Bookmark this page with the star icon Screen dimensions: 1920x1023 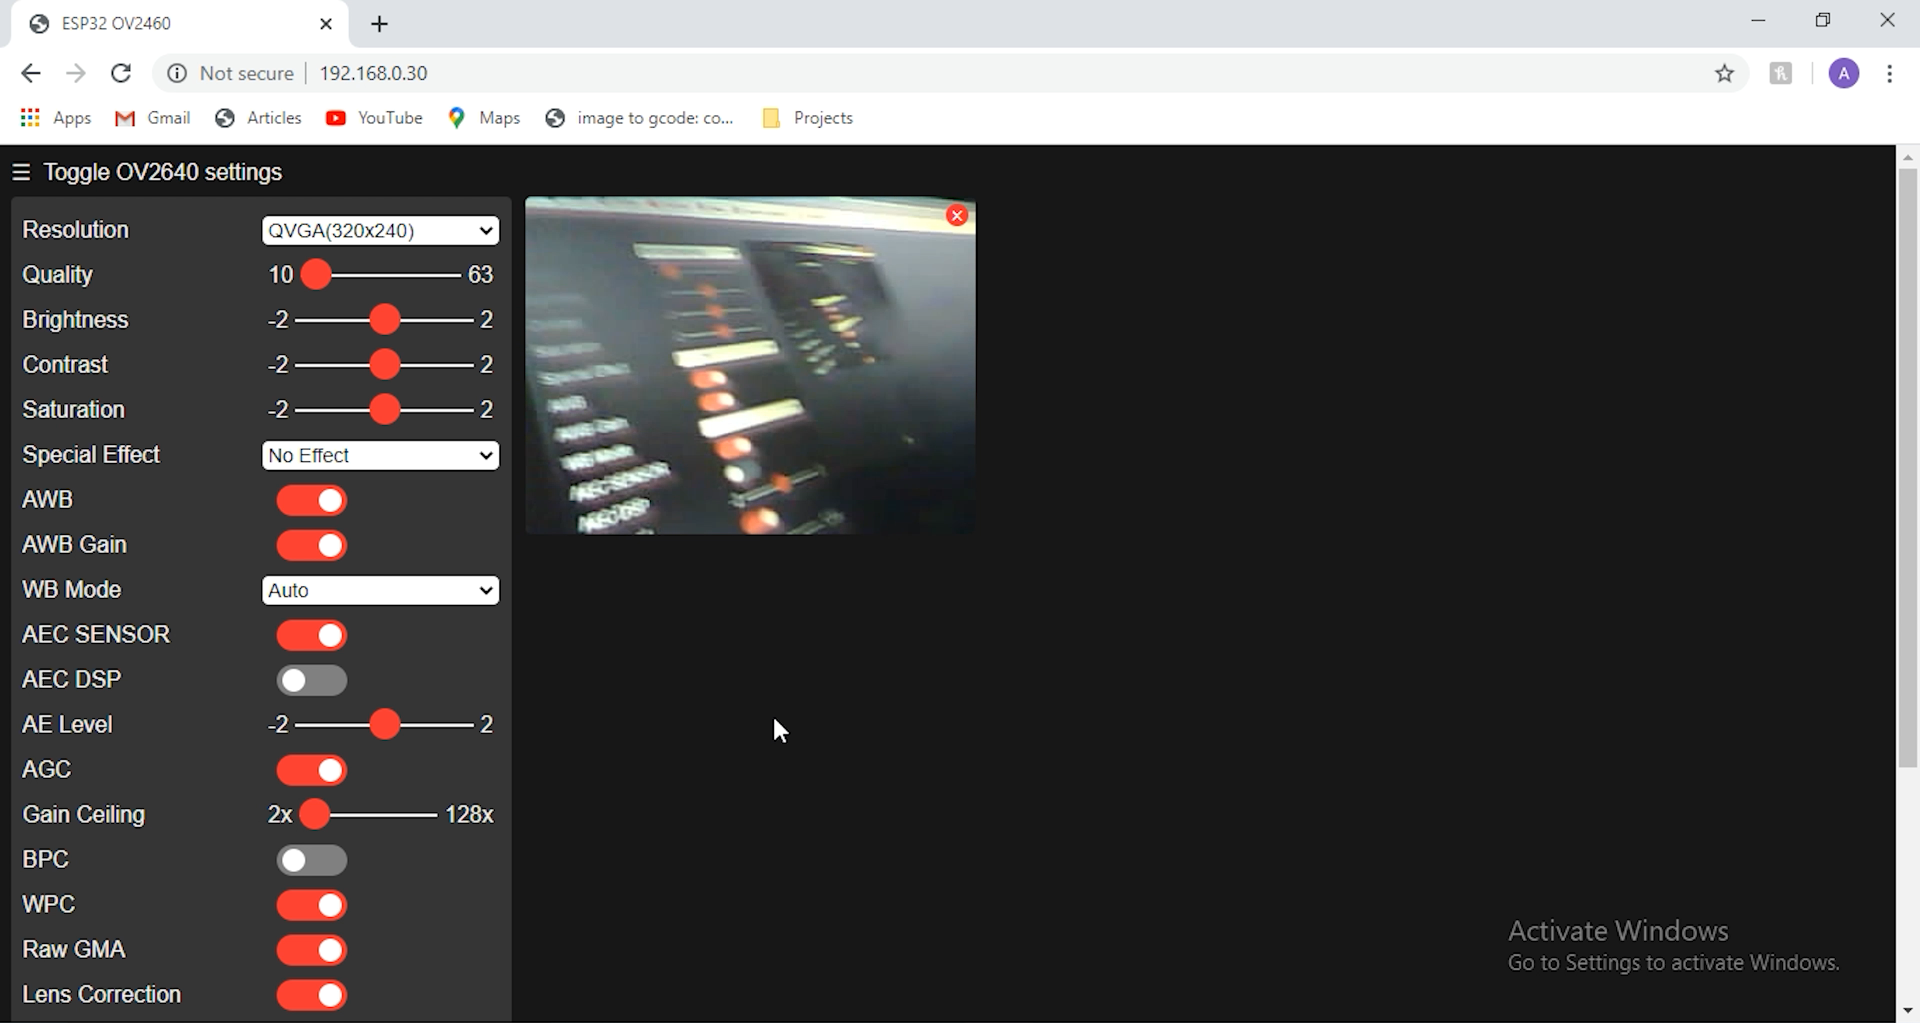coord(1725,73)
